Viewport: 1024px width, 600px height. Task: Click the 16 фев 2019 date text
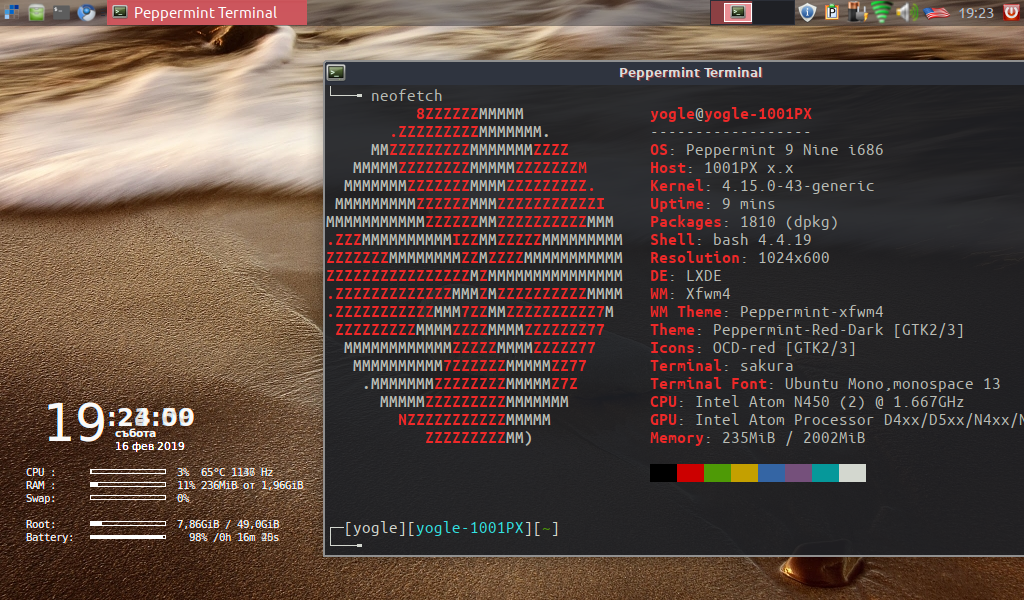[x=150, y=447]
